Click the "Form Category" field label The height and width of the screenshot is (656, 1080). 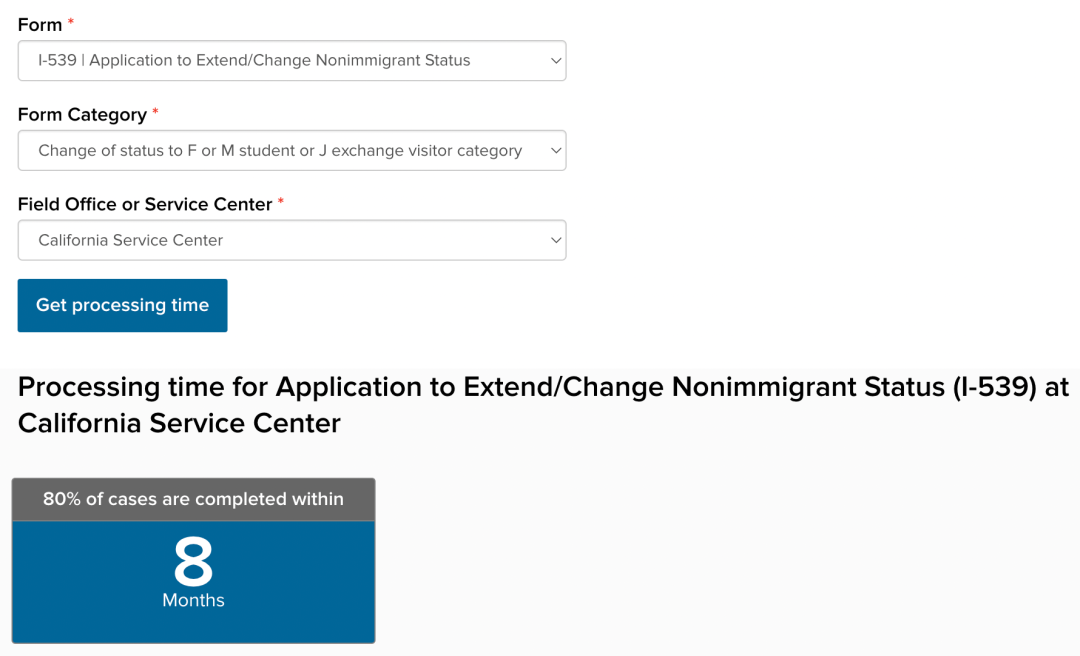pyautogui.click(x=82, y=115)
